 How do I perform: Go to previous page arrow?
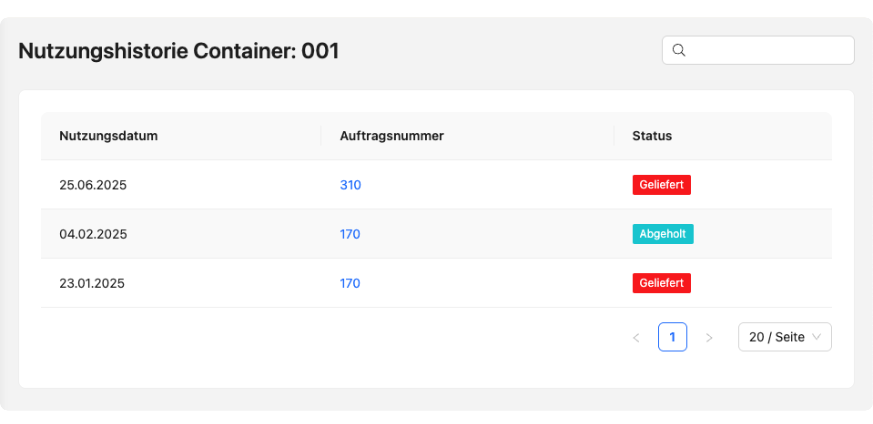click(636, 337)
